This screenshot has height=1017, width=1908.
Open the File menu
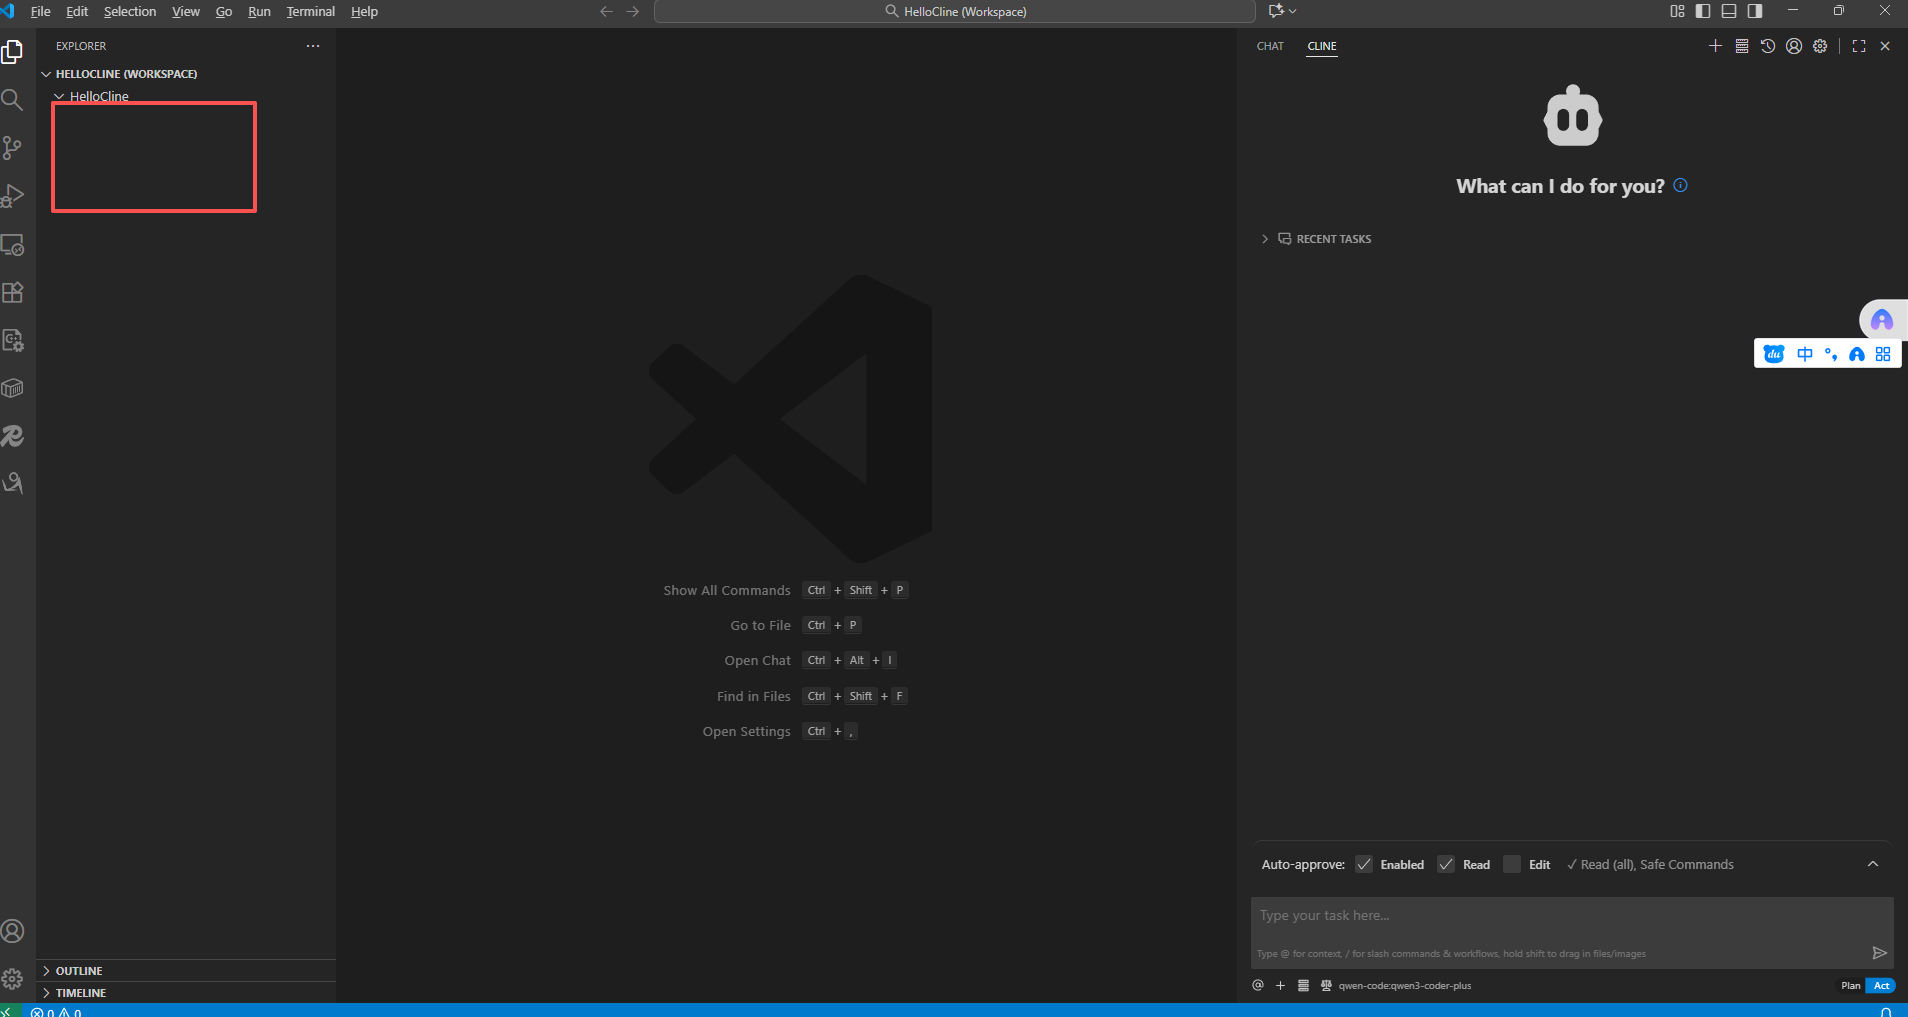pos(41,11)
